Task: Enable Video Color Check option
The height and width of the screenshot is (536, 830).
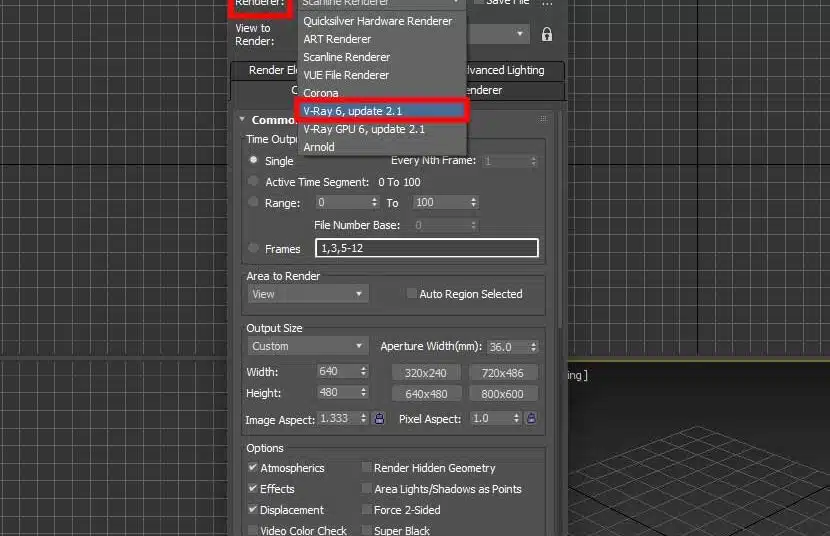Action: pos(253,530)
